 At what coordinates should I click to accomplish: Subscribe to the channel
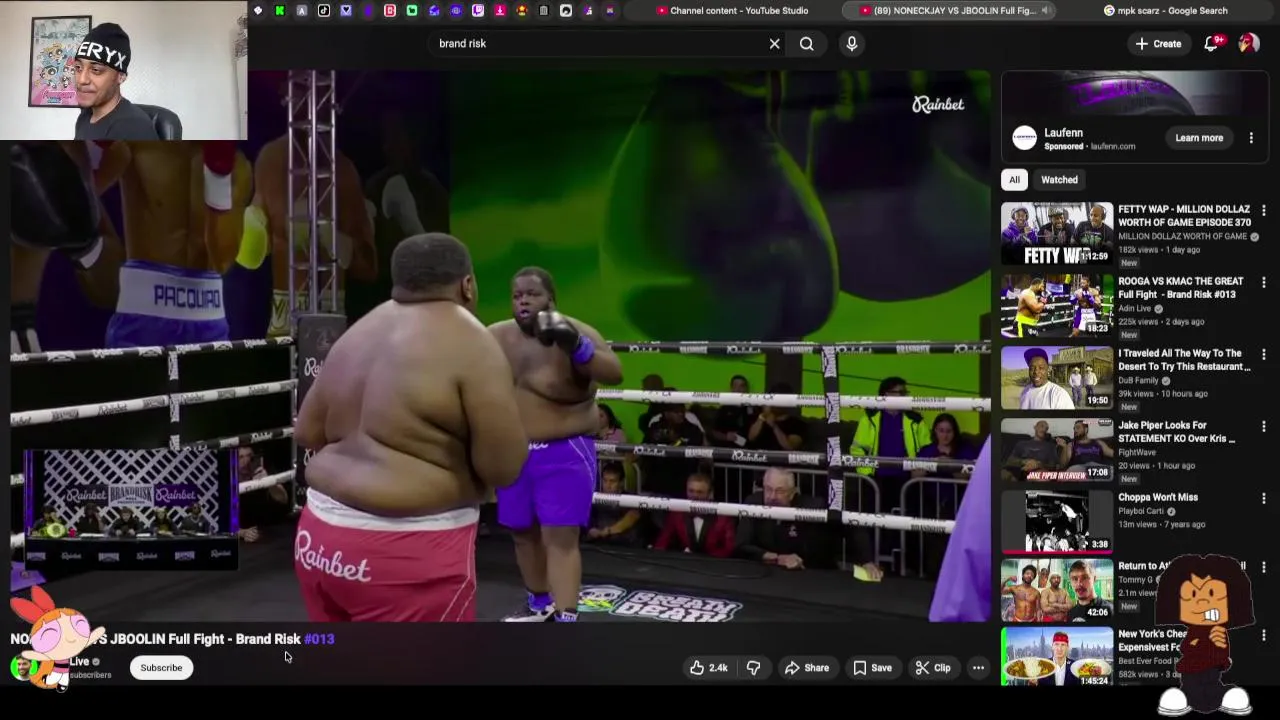(x=161, y=668)
